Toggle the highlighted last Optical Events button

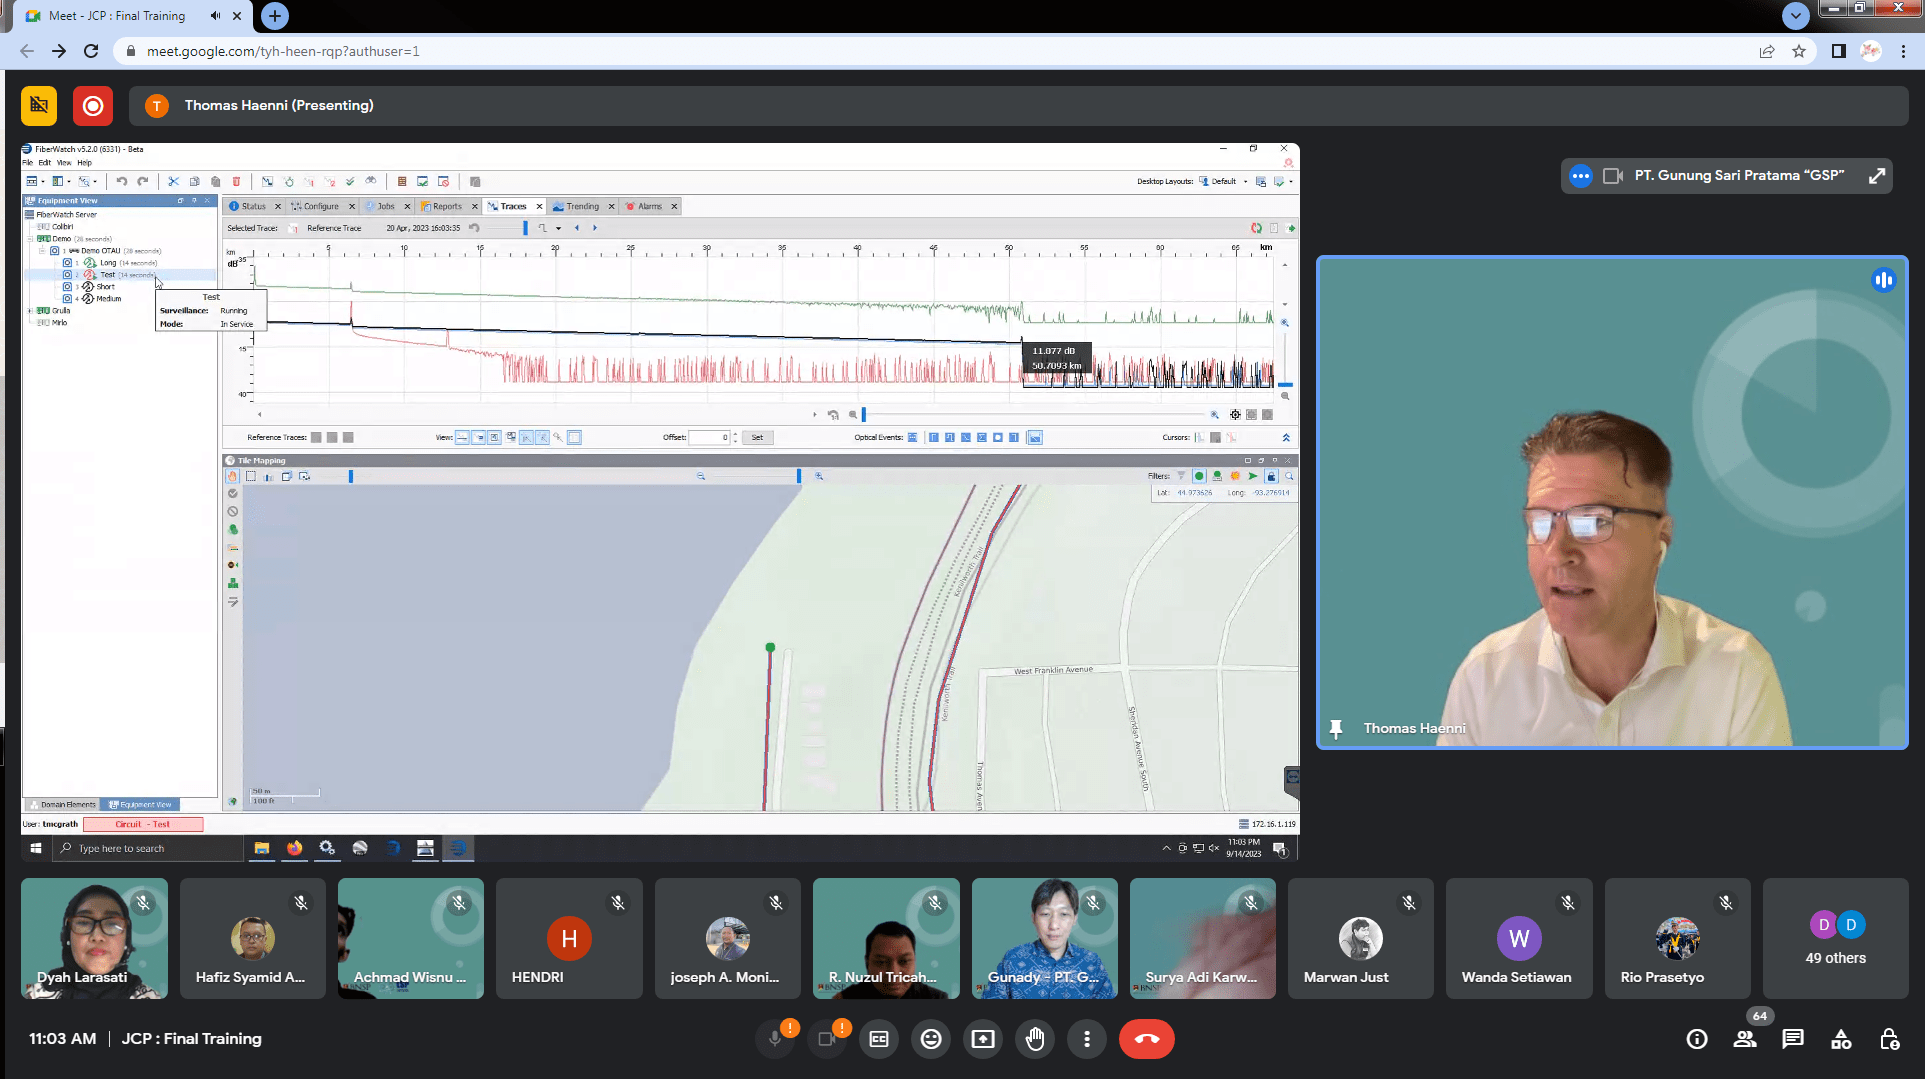click(1035, 437)
